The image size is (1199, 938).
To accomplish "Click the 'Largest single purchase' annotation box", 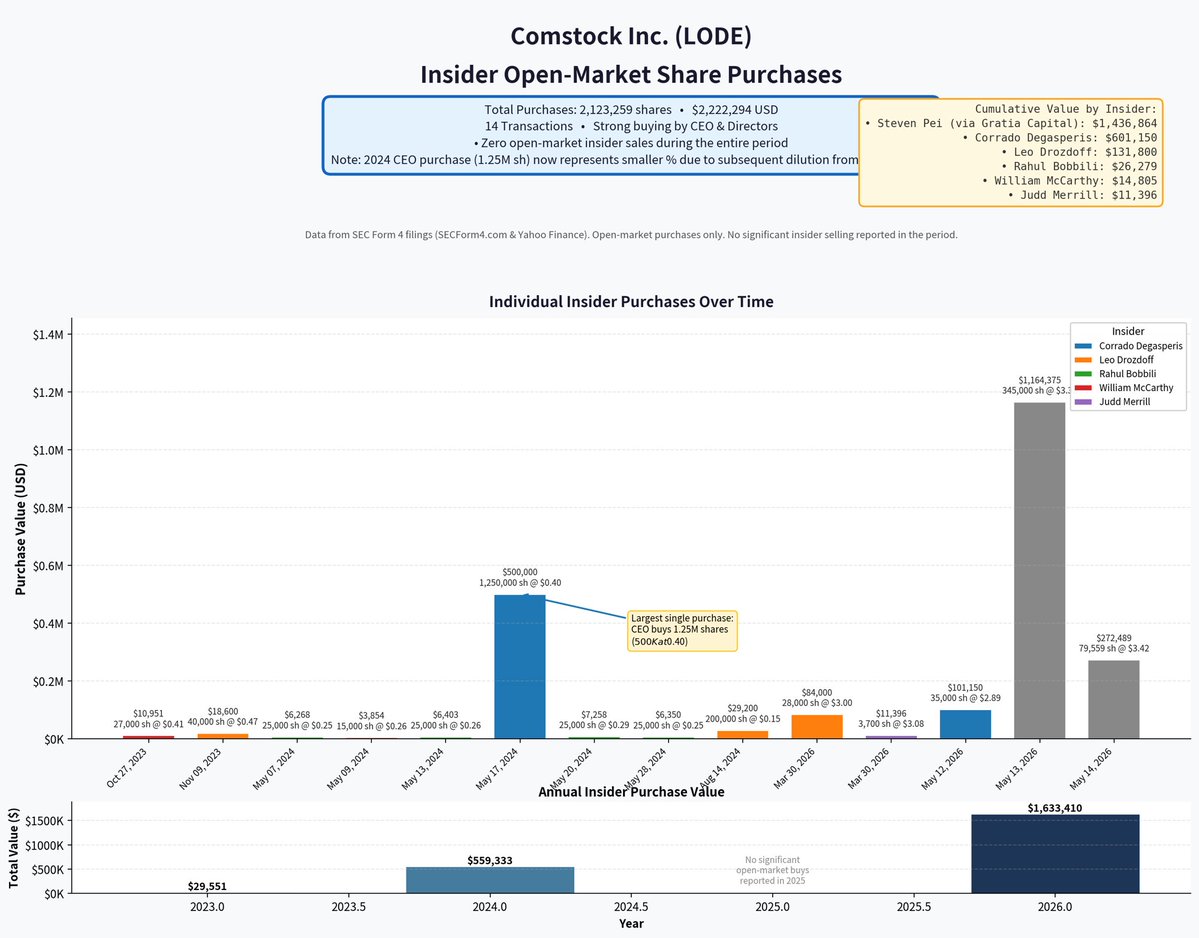I will tap(682, 630).
